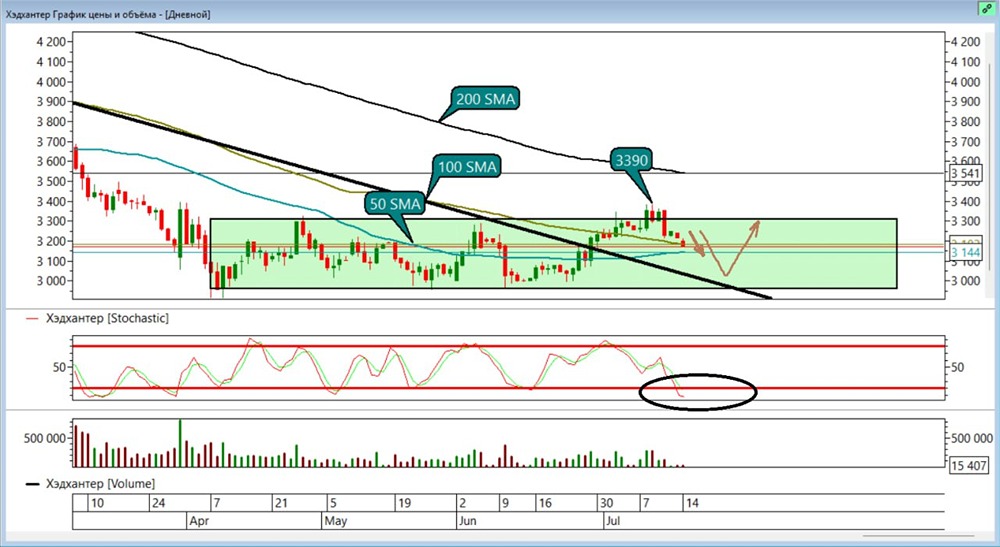Click the 3 541 price tag on right axis

(x=964, y=173)
